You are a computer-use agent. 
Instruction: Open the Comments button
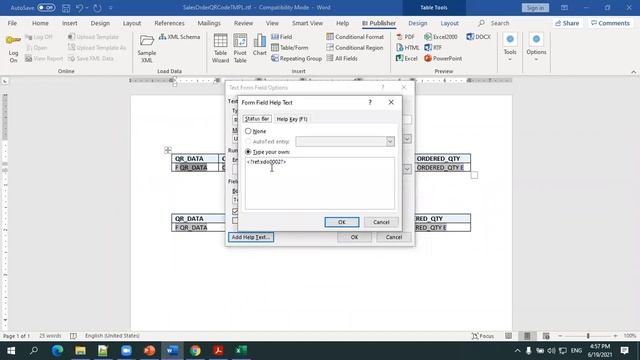tap(611, 23)
